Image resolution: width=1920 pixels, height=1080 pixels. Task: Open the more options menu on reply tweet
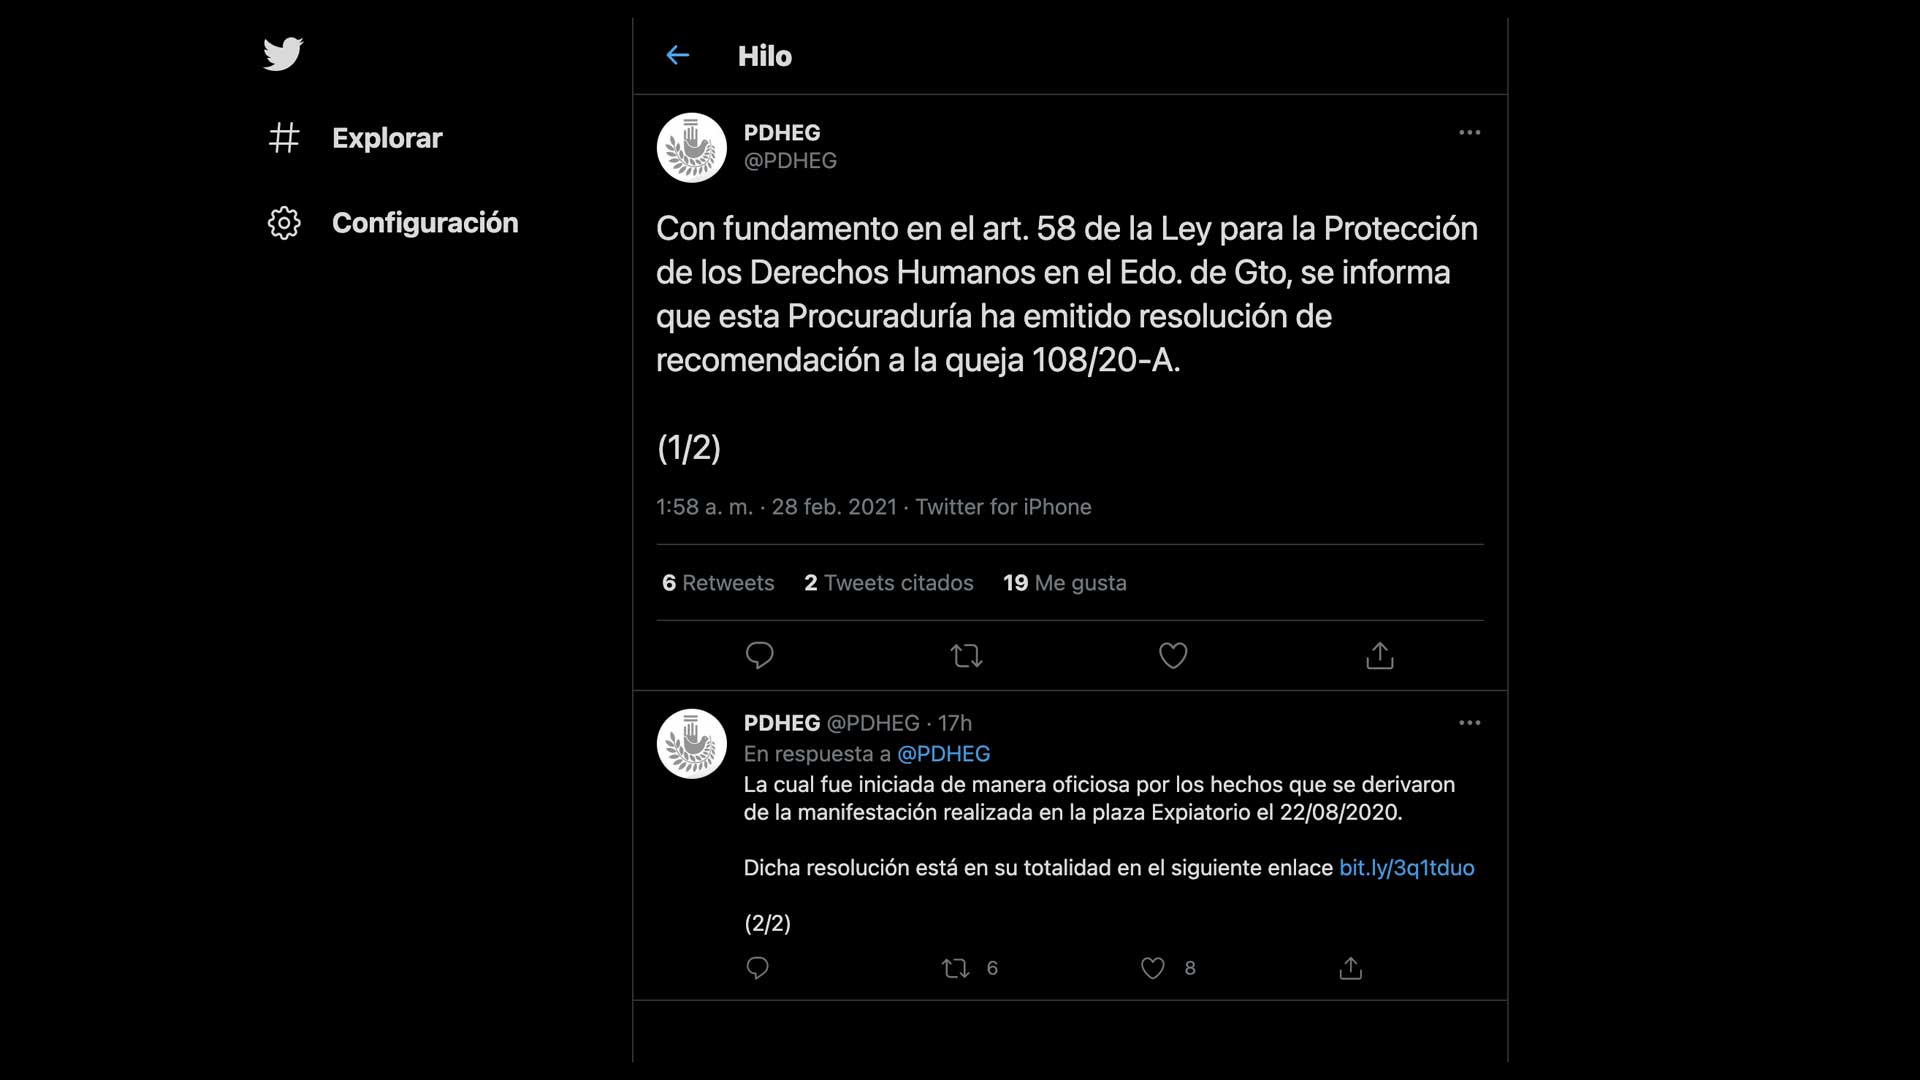coord(1469,722)
